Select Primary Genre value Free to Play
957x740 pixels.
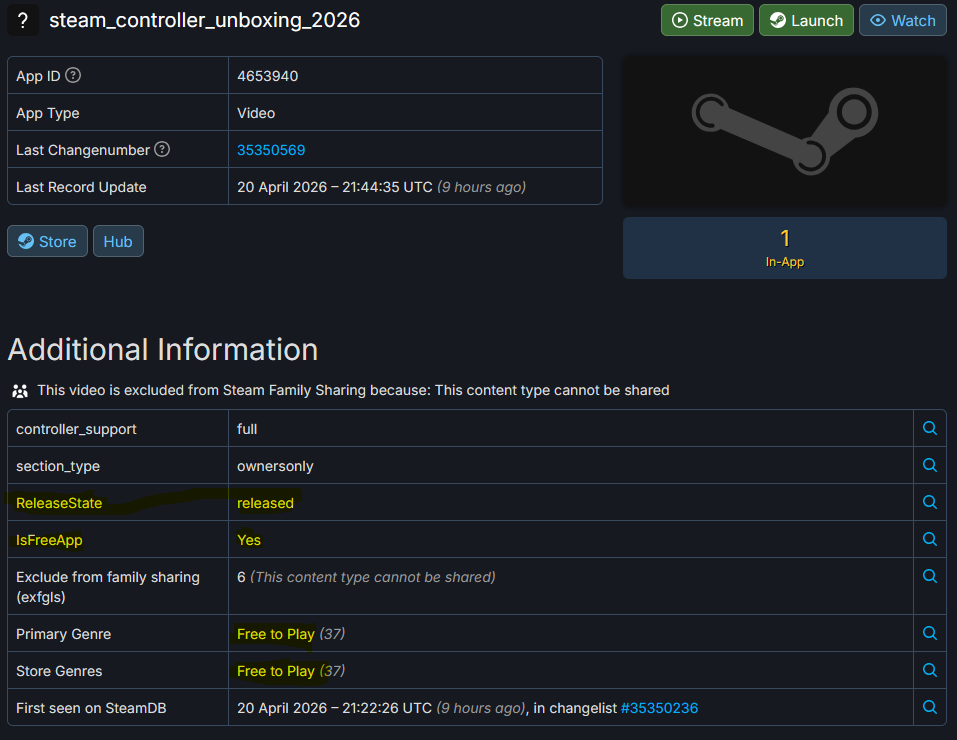276,634
